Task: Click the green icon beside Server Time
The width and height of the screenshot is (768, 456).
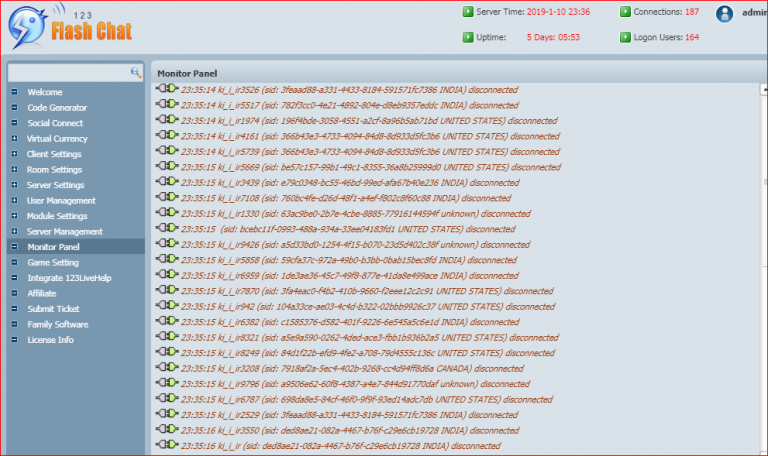Action: (x=468, y=11)
